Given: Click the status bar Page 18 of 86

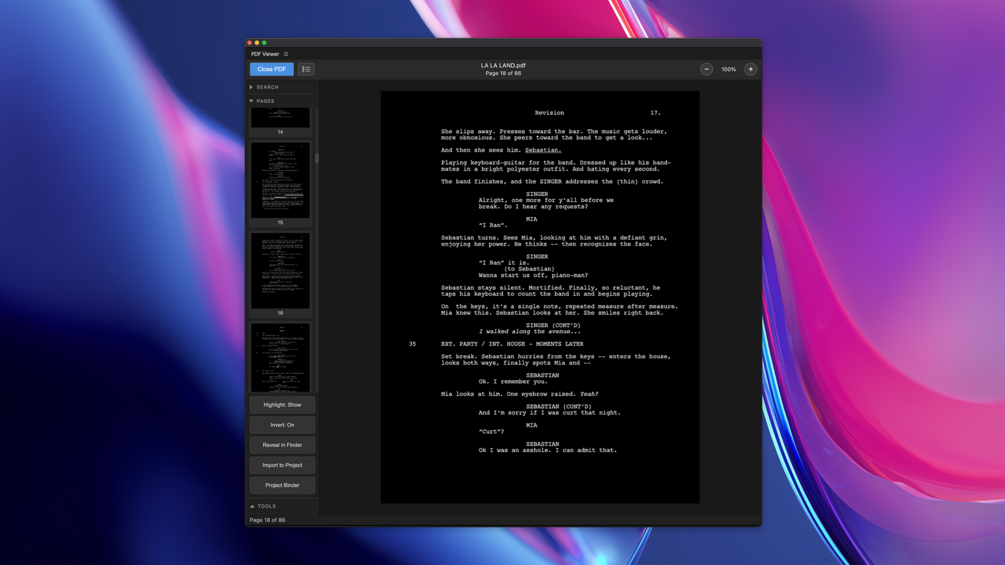Looking at the screenshot, I should click(x=267, y=520).
